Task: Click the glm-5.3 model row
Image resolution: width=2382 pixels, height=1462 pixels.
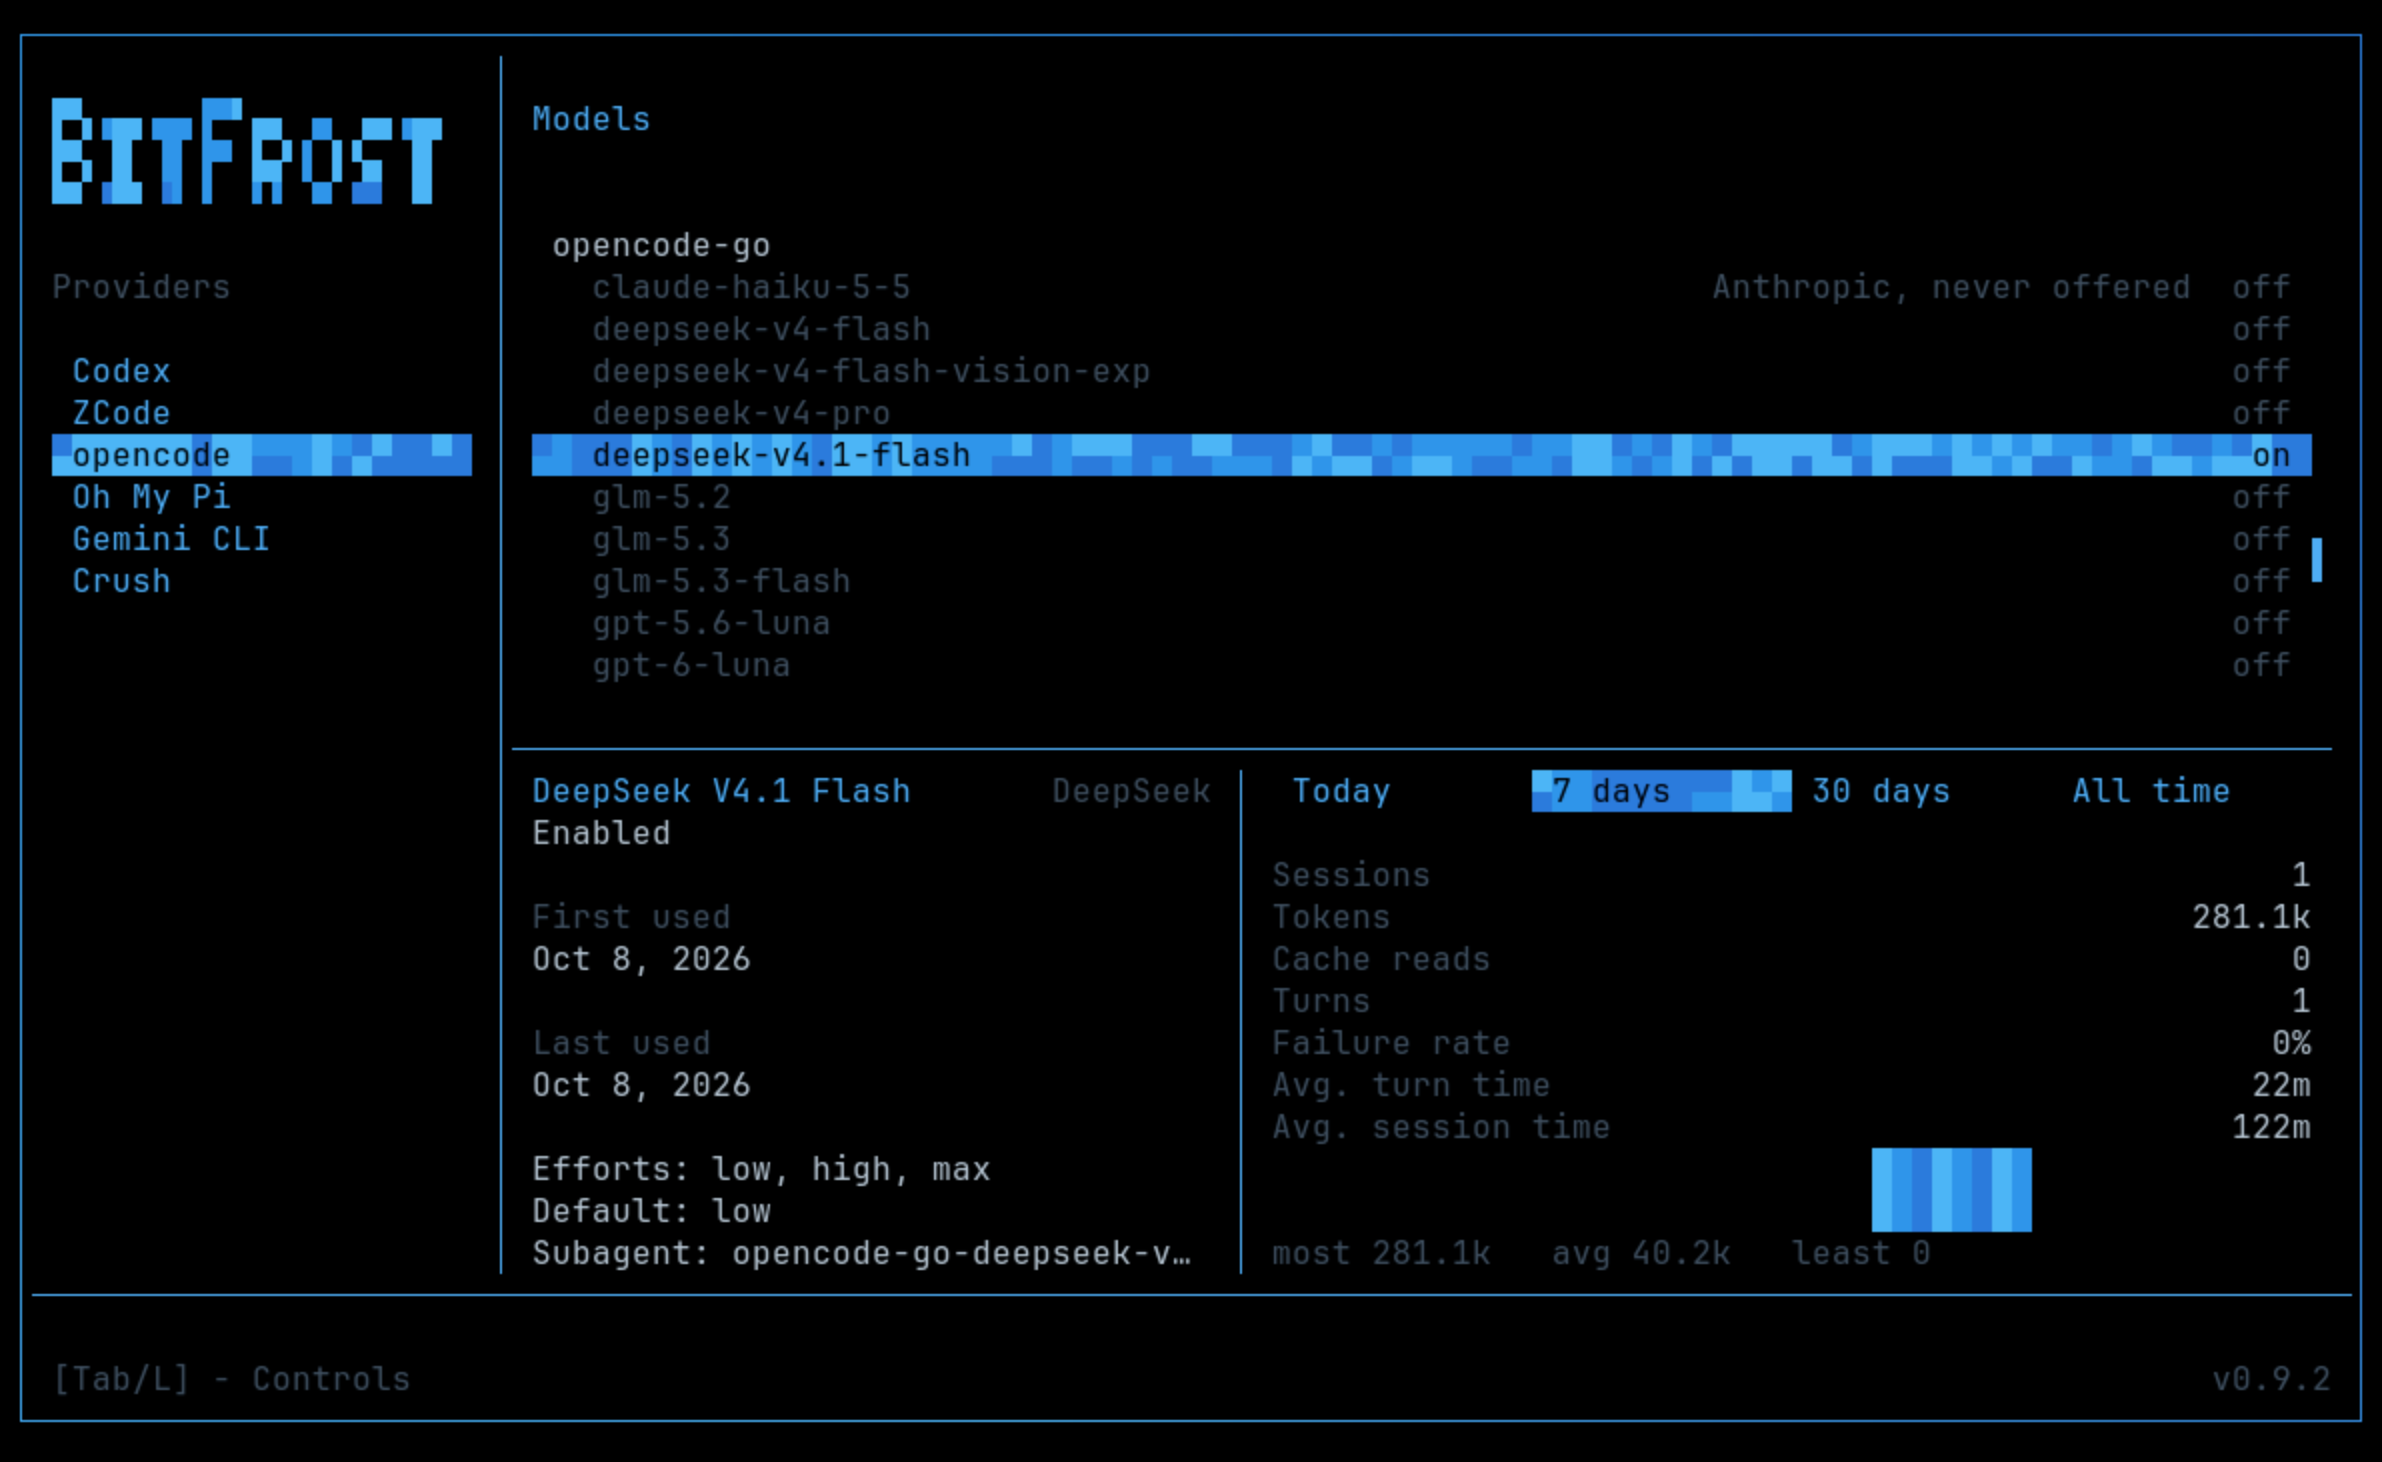Action: pos(1421,539)
